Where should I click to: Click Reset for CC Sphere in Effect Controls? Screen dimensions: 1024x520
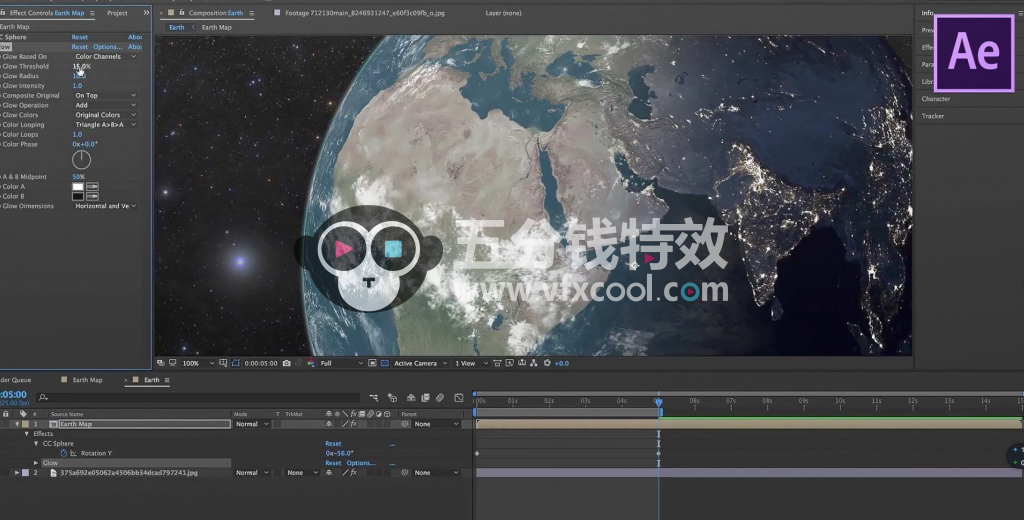click(80, 37)
